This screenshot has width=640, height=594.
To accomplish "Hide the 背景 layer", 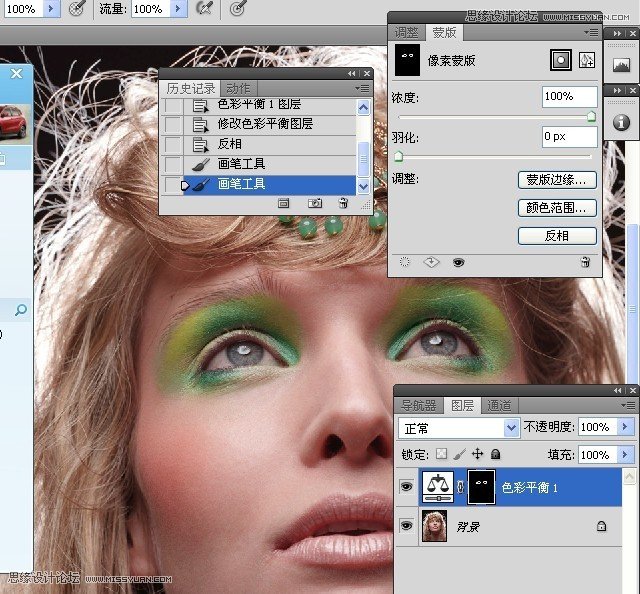I will tap(406, 525).
